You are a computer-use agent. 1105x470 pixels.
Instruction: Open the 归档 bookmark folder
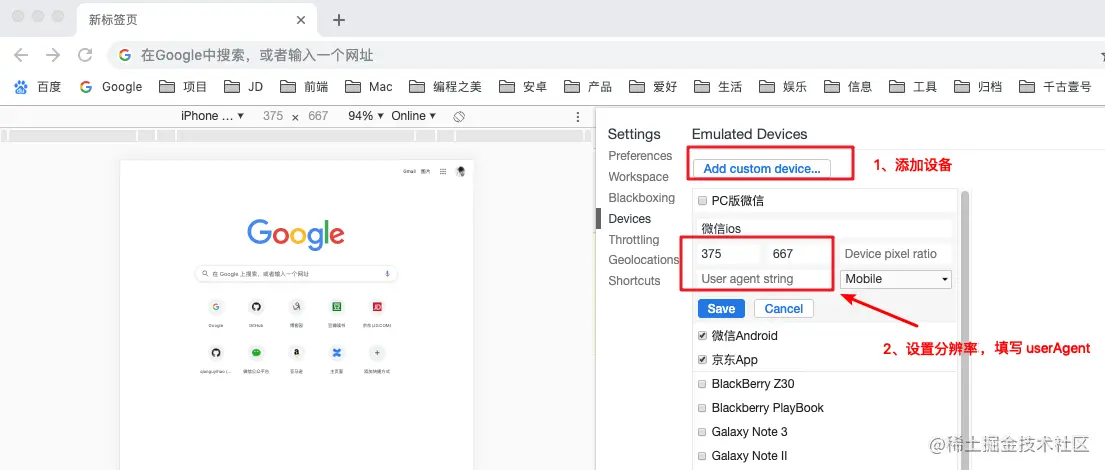[x=978, y=87]
